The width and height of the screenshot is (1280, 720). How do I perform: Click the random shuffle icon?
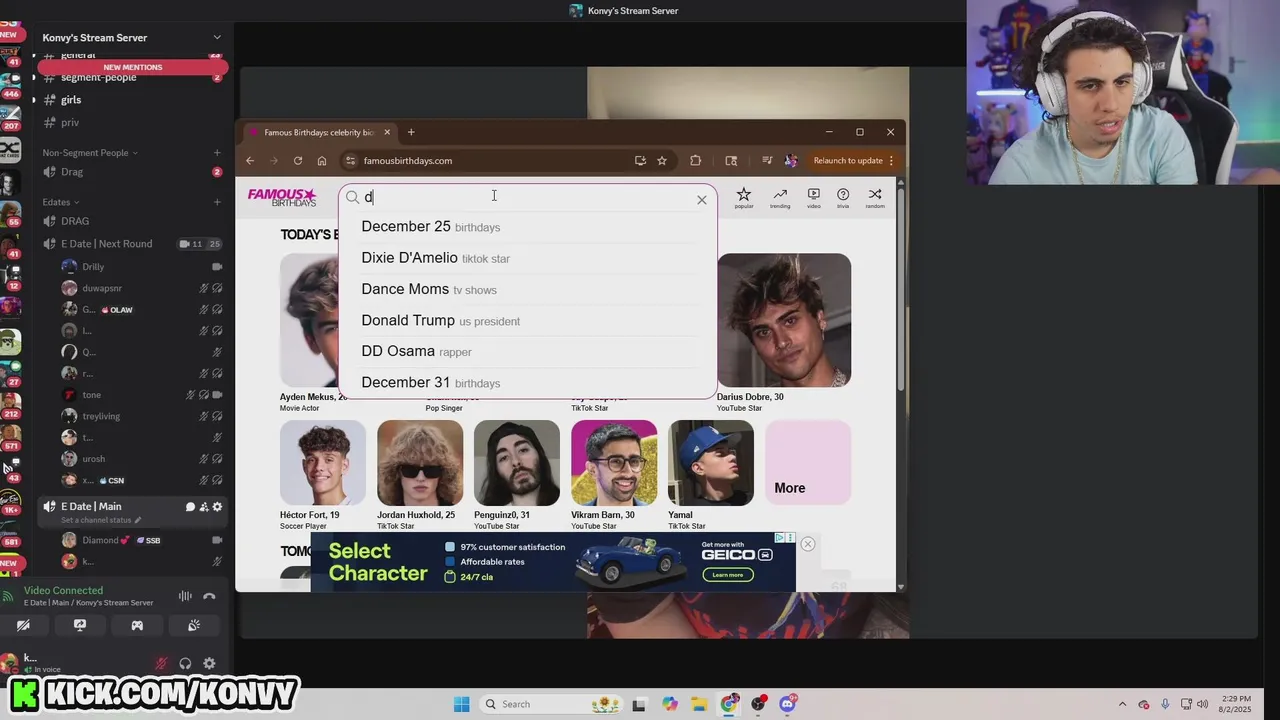(875, 197)
